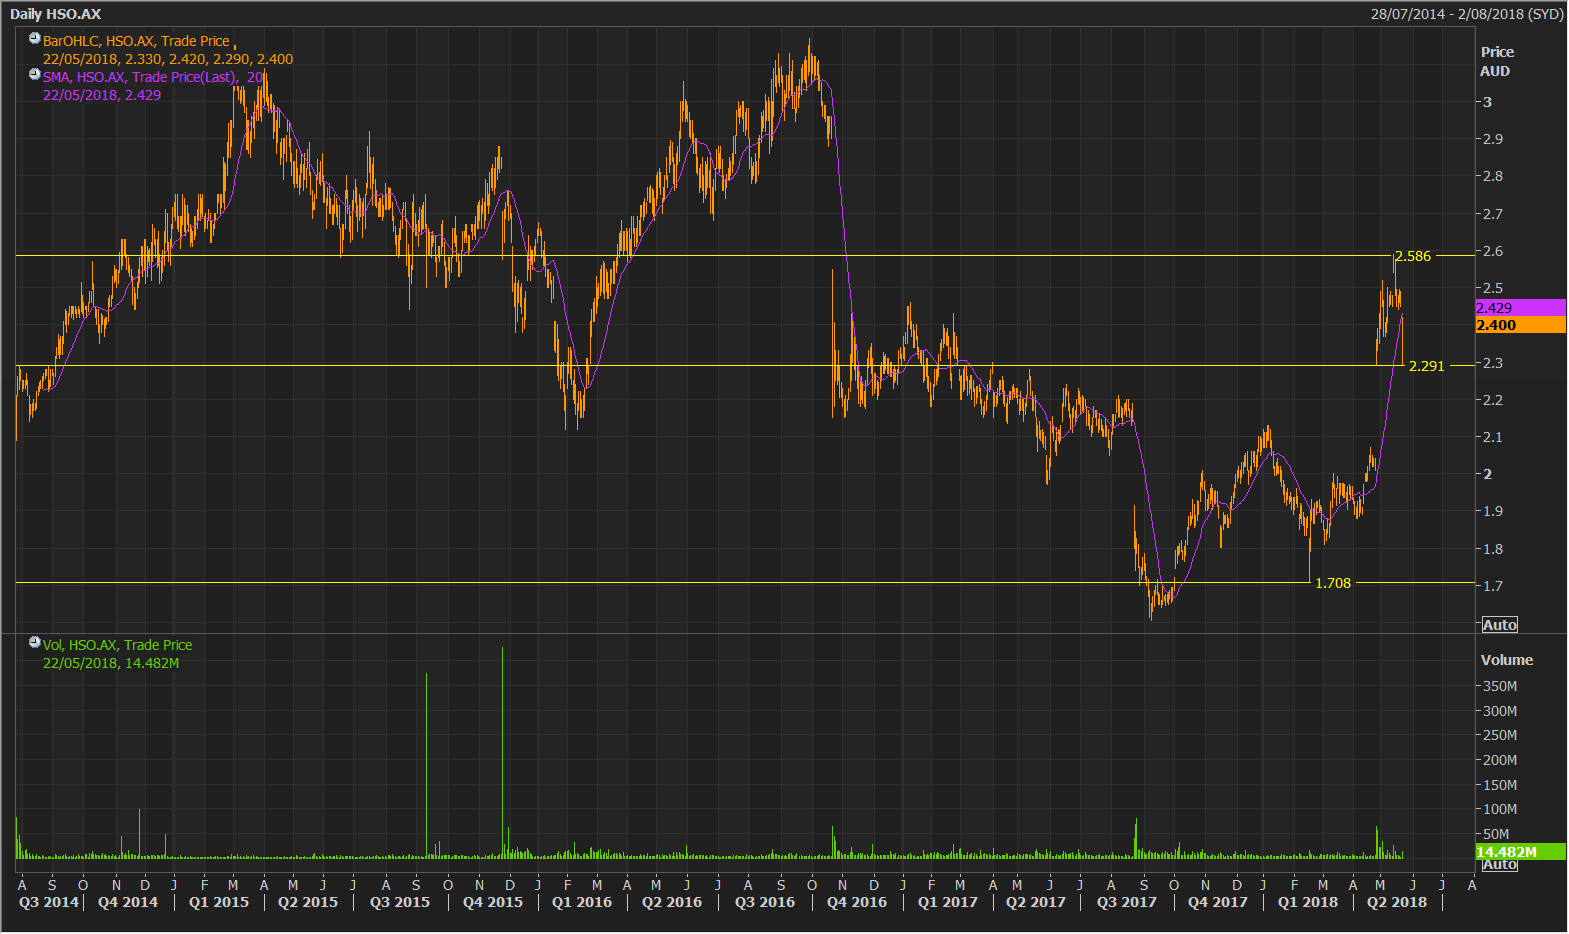Click the 2.291 horizontal line label

tap(1427, 366)
